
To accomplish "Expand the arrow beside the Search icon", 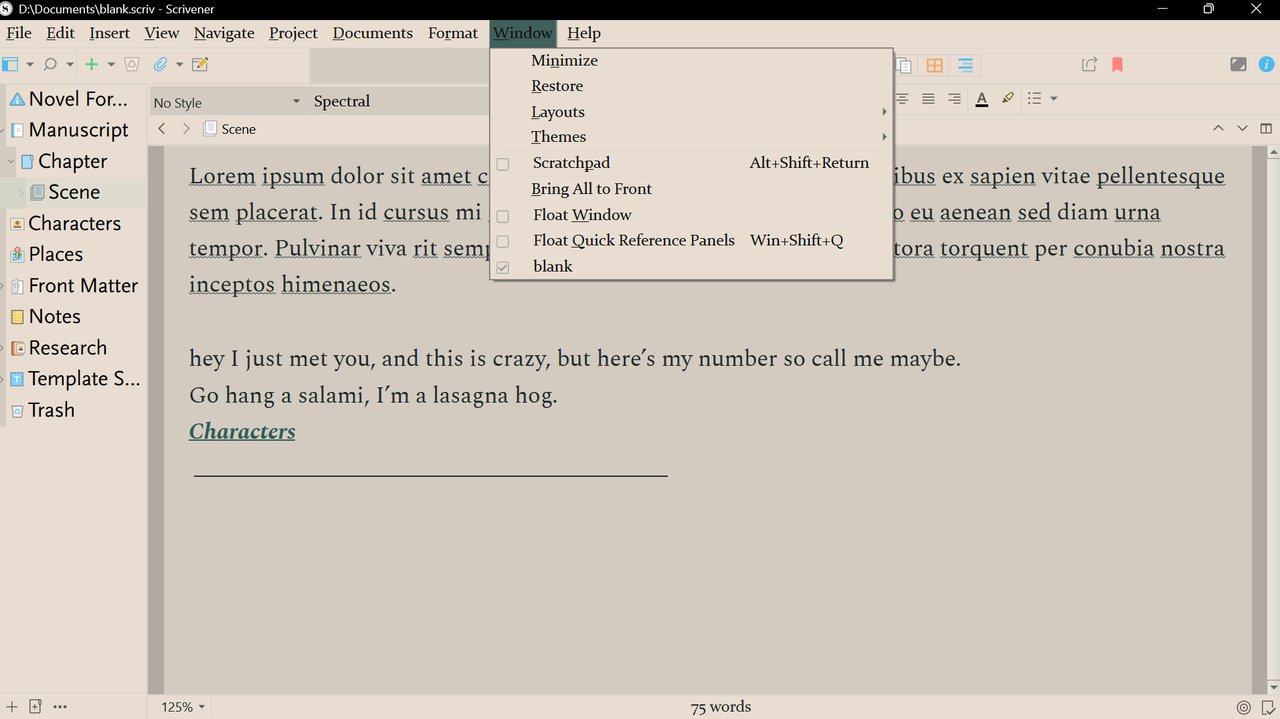I will (70, 65).
